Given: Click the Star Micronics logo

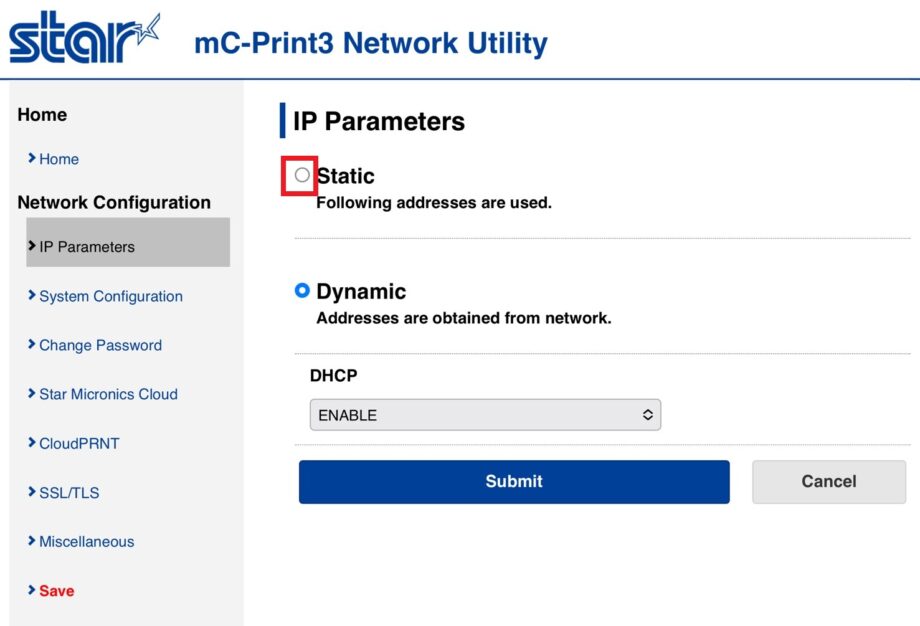Looking at the screenshot, I should 85,39.
